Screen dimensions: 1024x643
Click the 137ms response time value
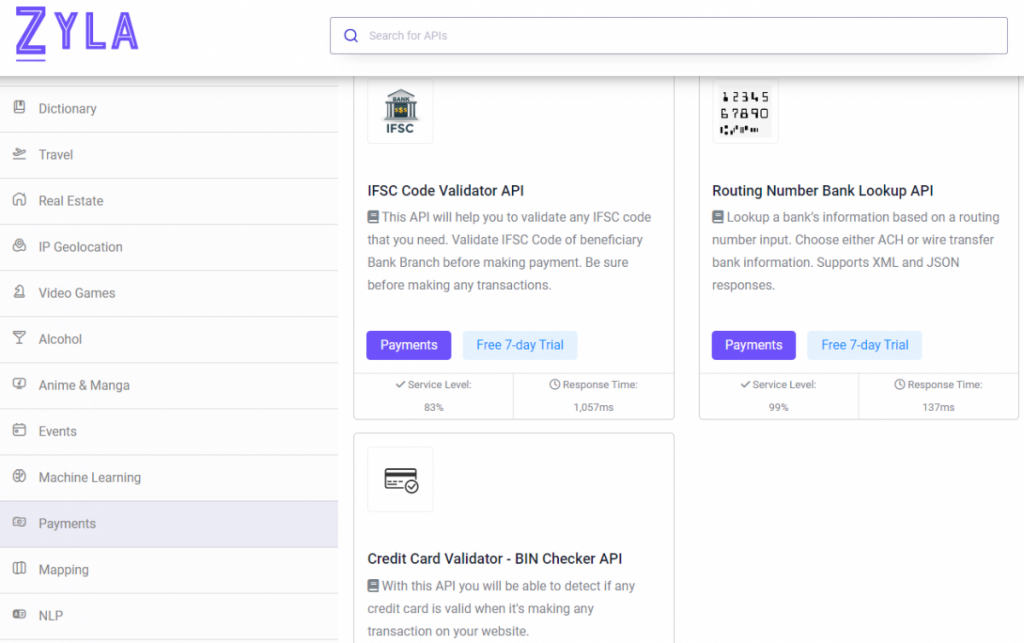pyautogui.click(x=938, y=407)
